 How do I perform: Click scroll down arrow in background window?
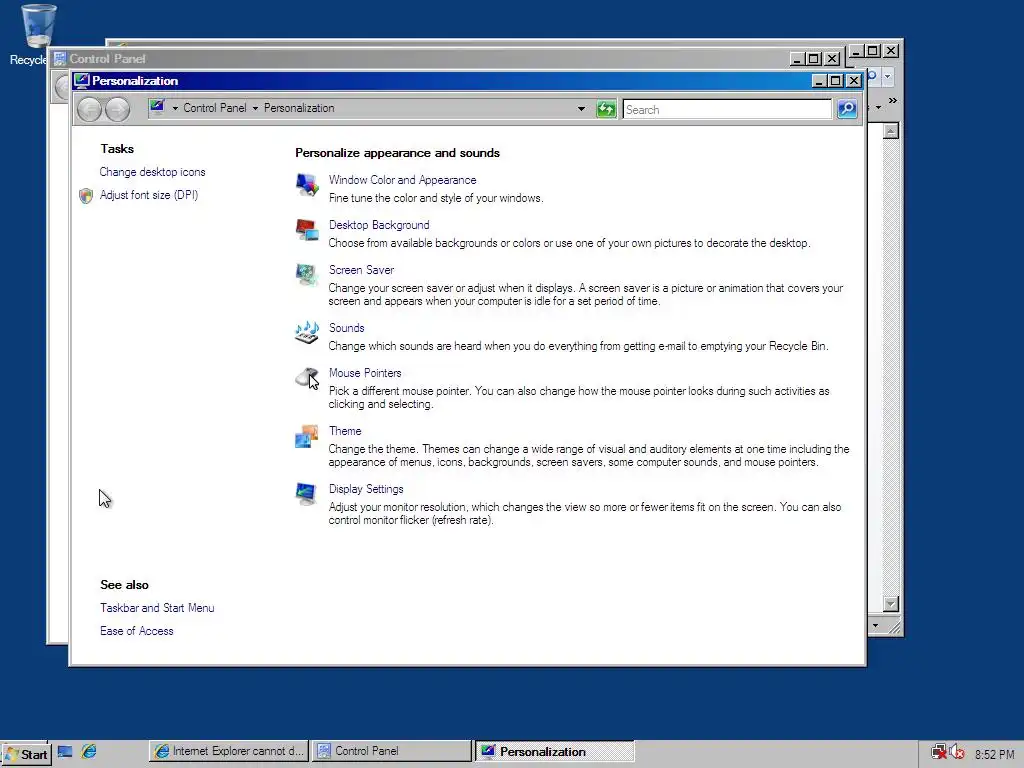pyautogui.click(x=891, y=603)
